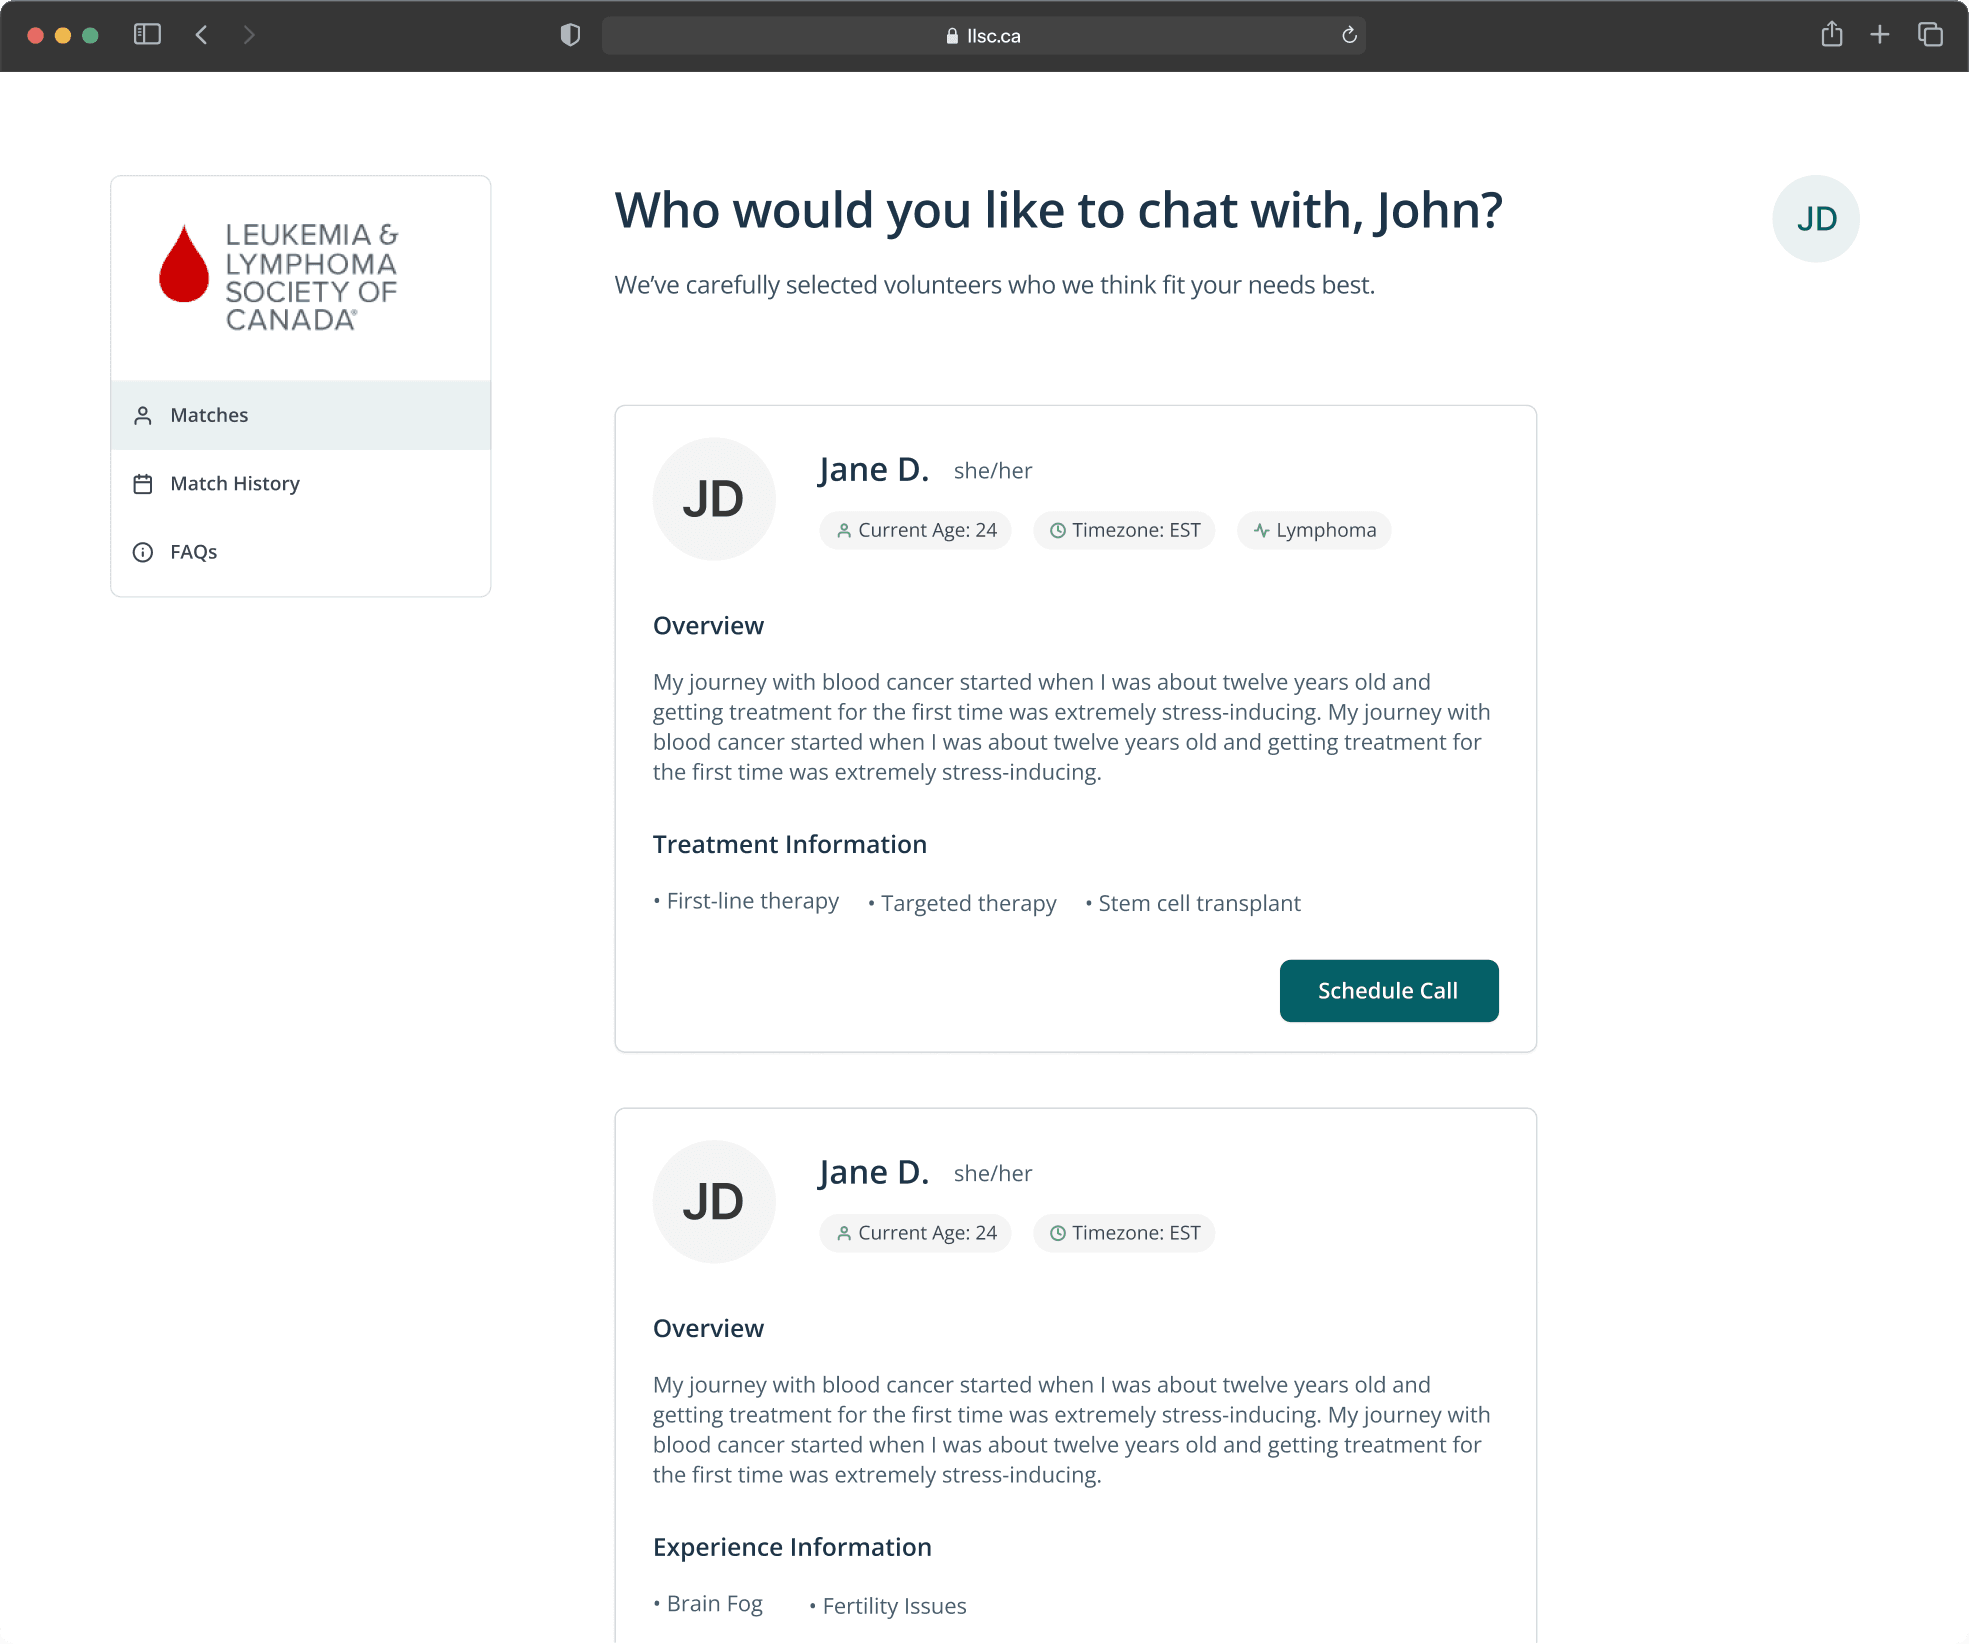Go back with the browser back arrow
Viewport: 1969px width, 1644px height.
tap(202, 35)
